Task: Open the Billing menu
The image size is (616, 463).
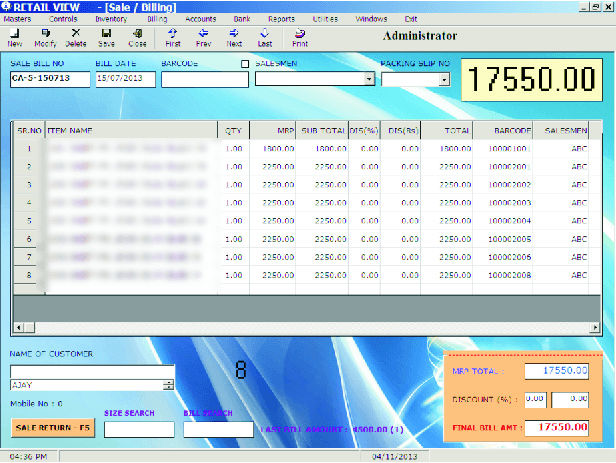Action: [157, 19]
